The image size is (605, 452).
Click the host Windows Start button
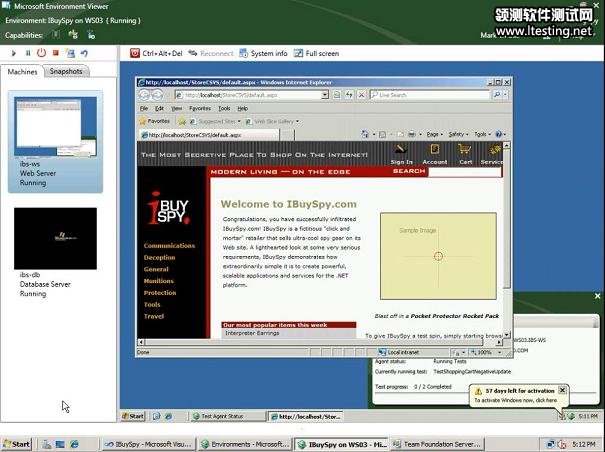17,443
